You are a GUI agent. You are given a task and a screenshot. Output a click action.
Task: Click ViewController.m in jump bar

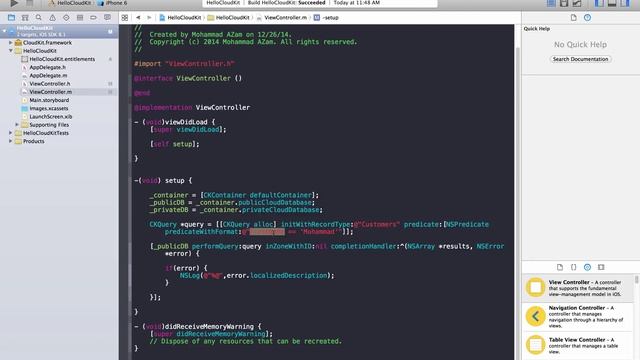282,18
